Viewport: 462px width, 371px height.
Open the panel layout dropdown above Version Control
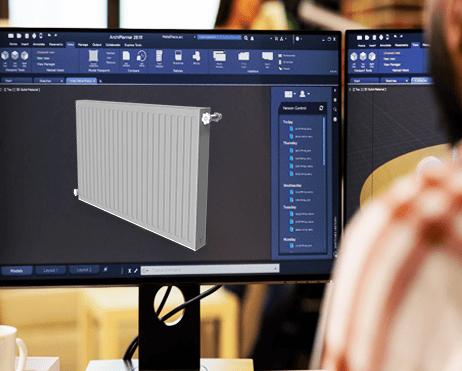[x=289, y=94]
